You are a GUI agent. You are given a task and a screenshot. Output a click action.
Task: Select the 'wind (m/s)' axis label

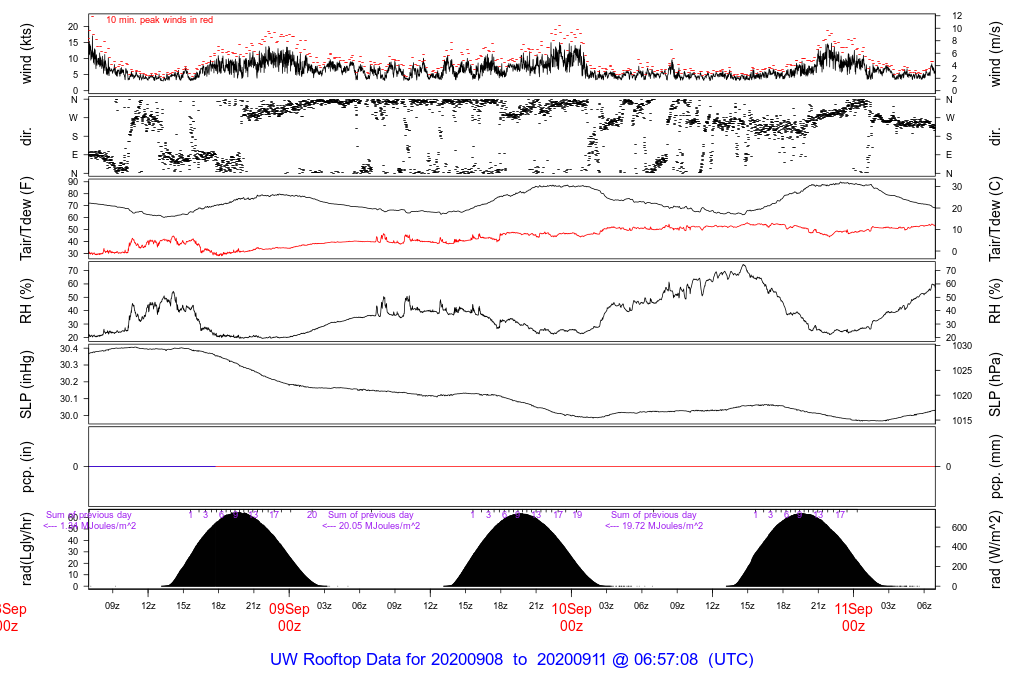click(995, 54)
